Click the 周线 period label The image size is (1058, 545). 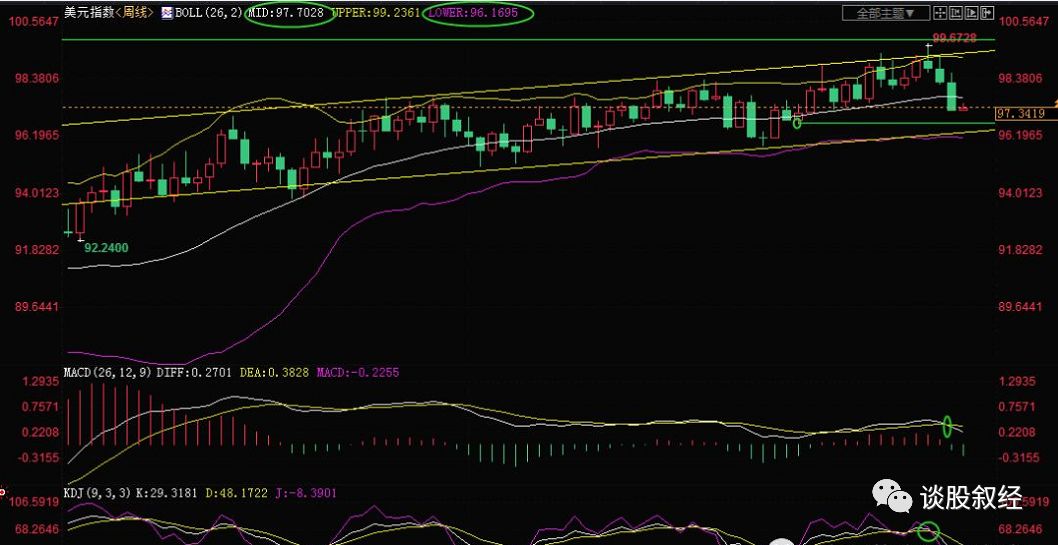coord(135,12)
